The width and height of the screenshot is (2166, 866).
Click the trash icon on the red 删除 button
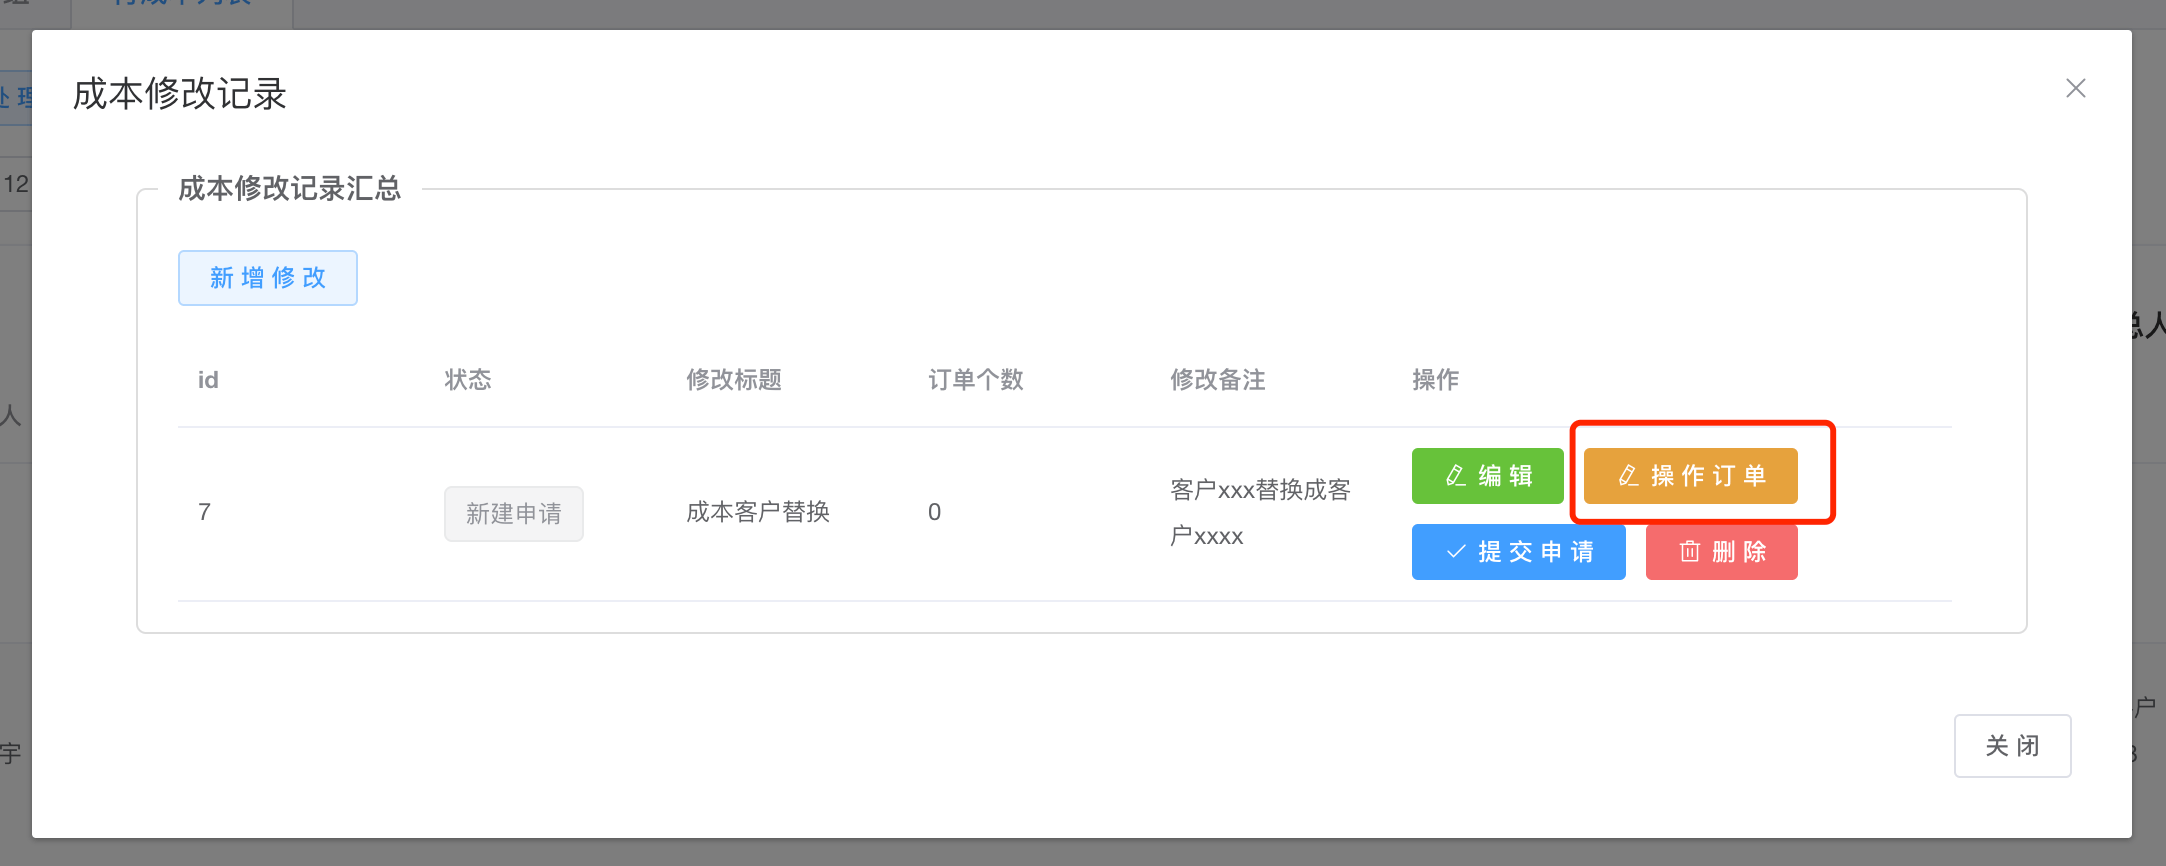coord(1689,552)
